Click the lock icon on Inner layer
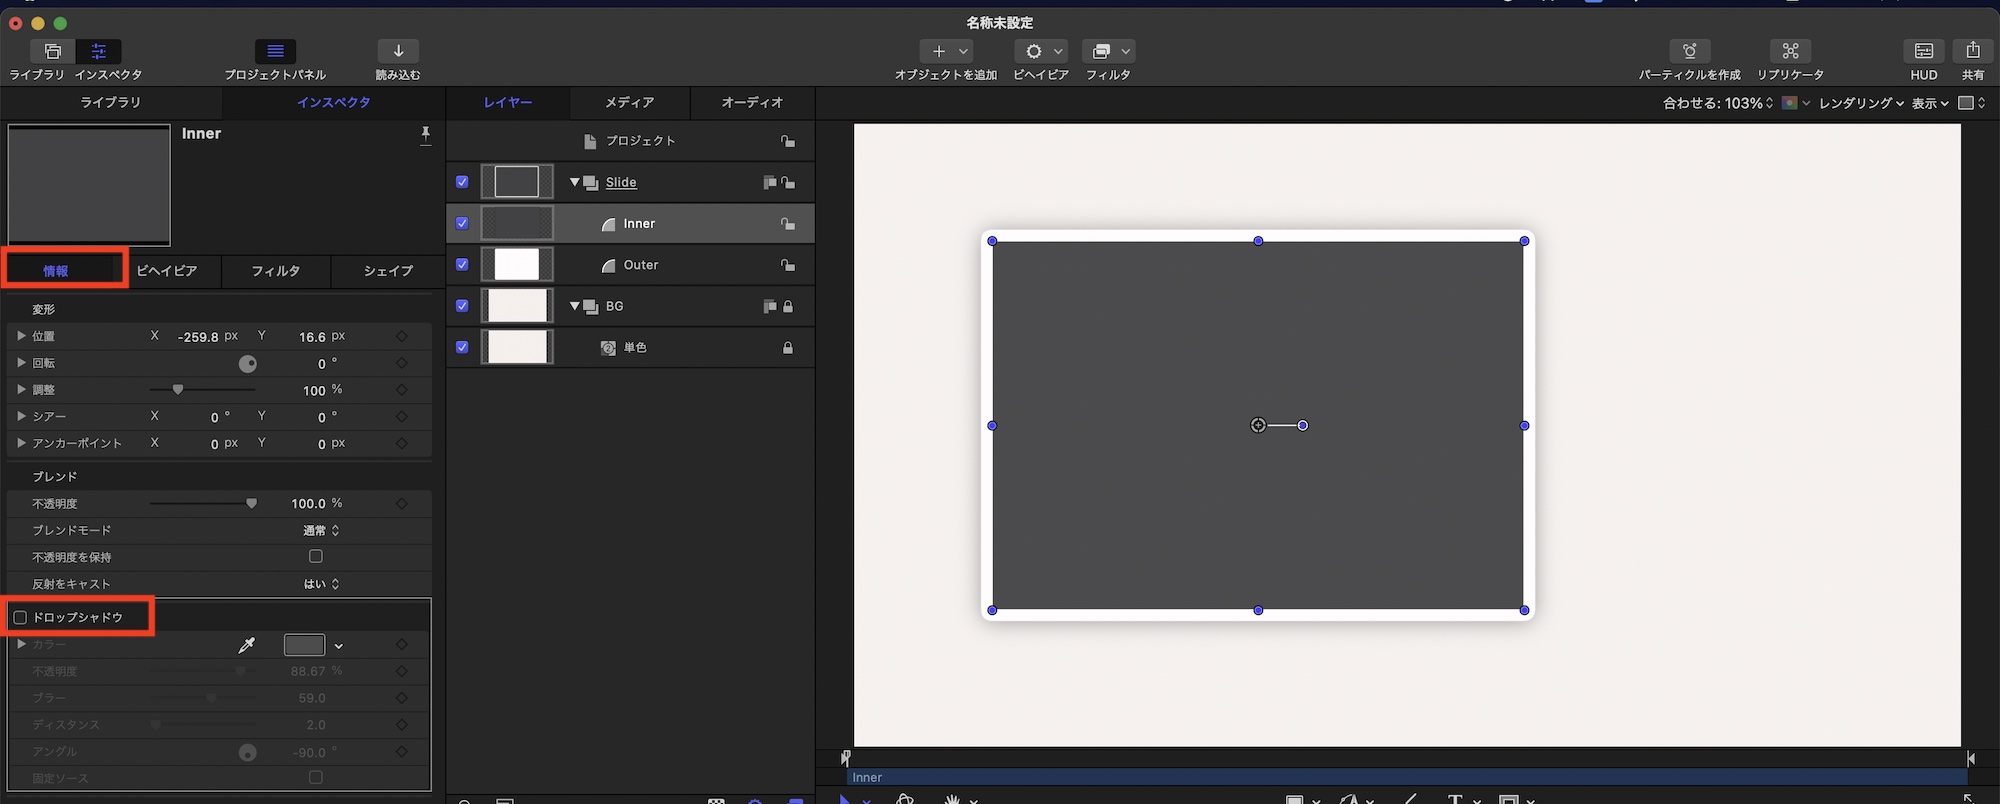 (788, 224)
